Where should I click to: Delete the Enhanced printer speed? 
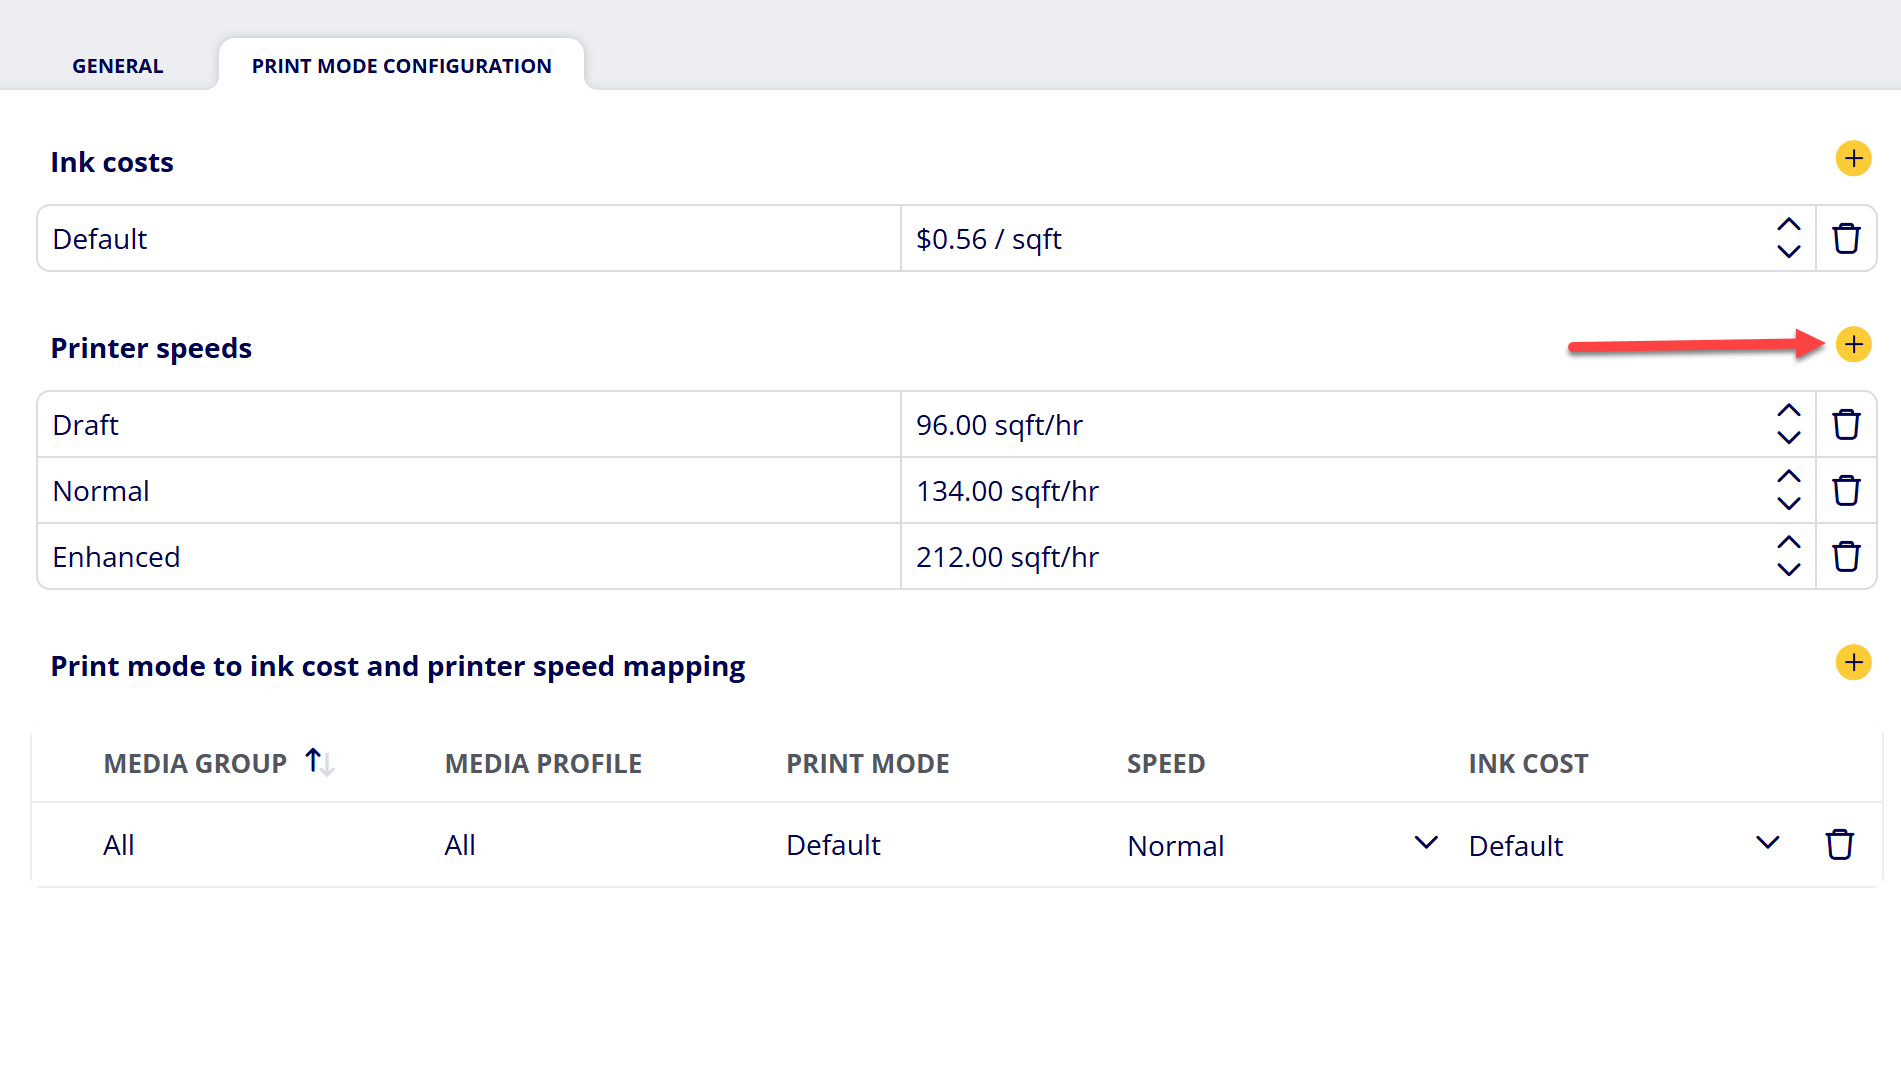(1846, 557)
